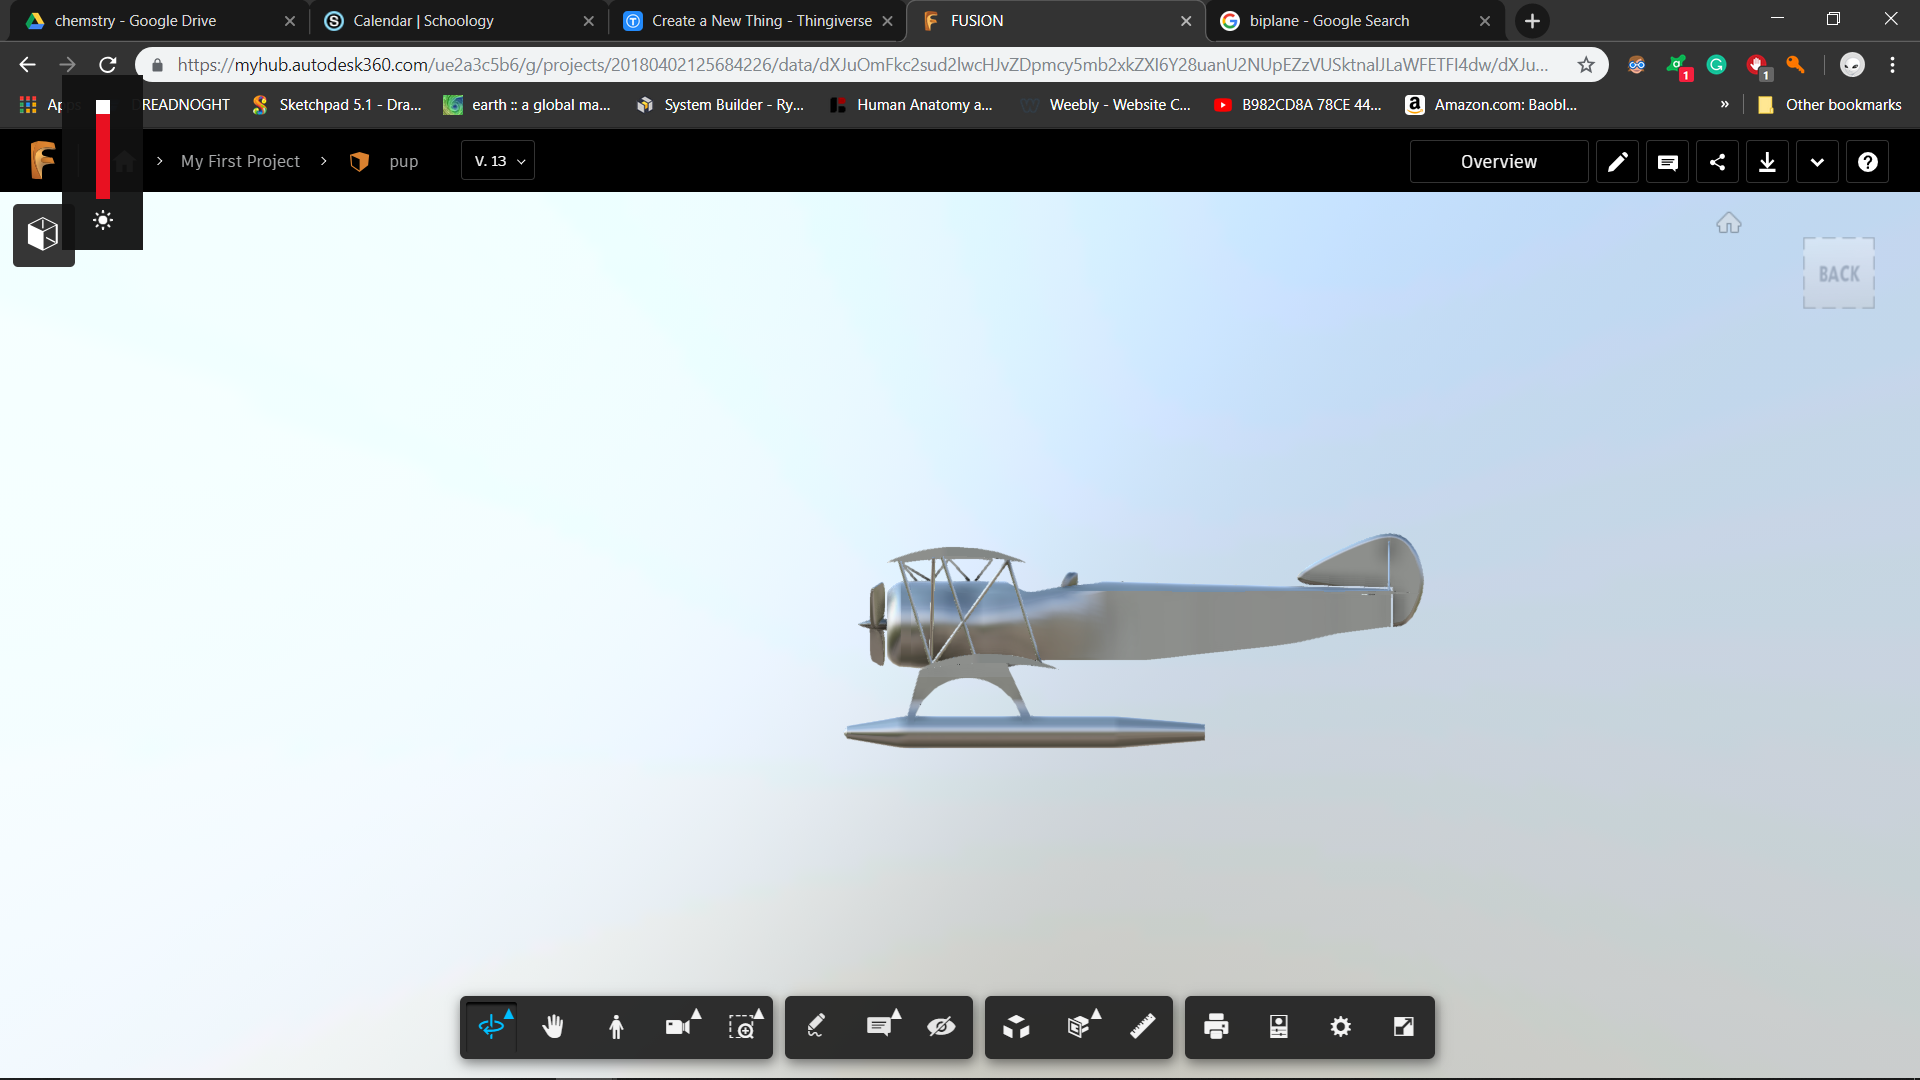
Task: Toggle hide markups eye icon
Action: (941, 1027)
